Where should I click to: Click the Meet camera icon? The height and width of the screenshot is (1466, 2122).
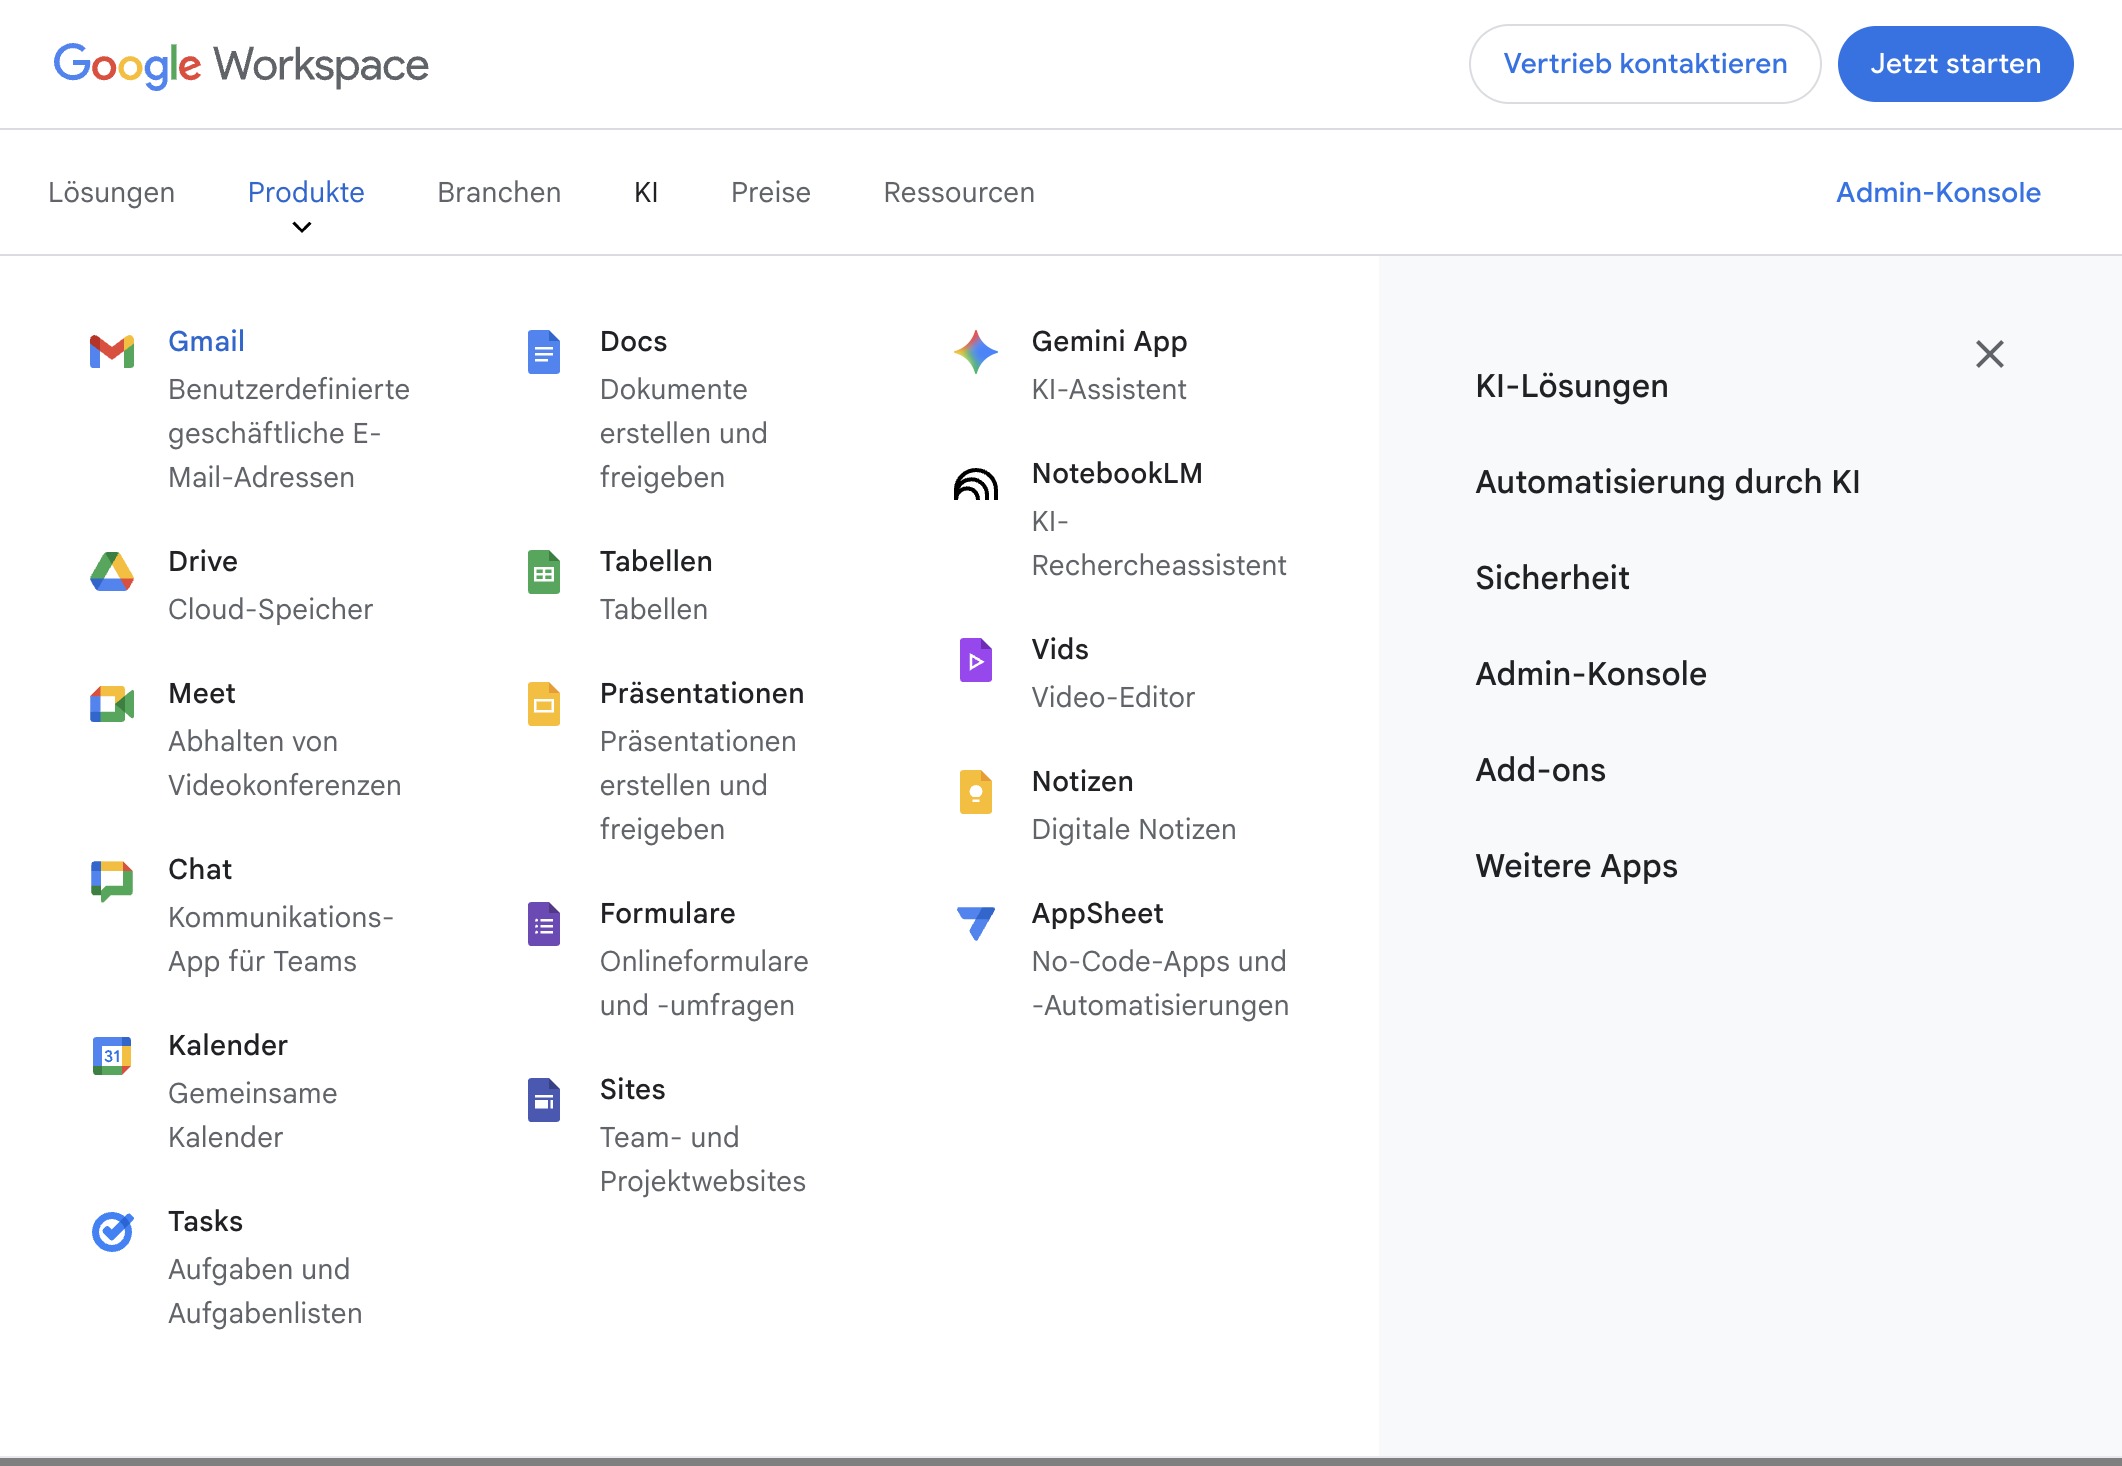112,704
